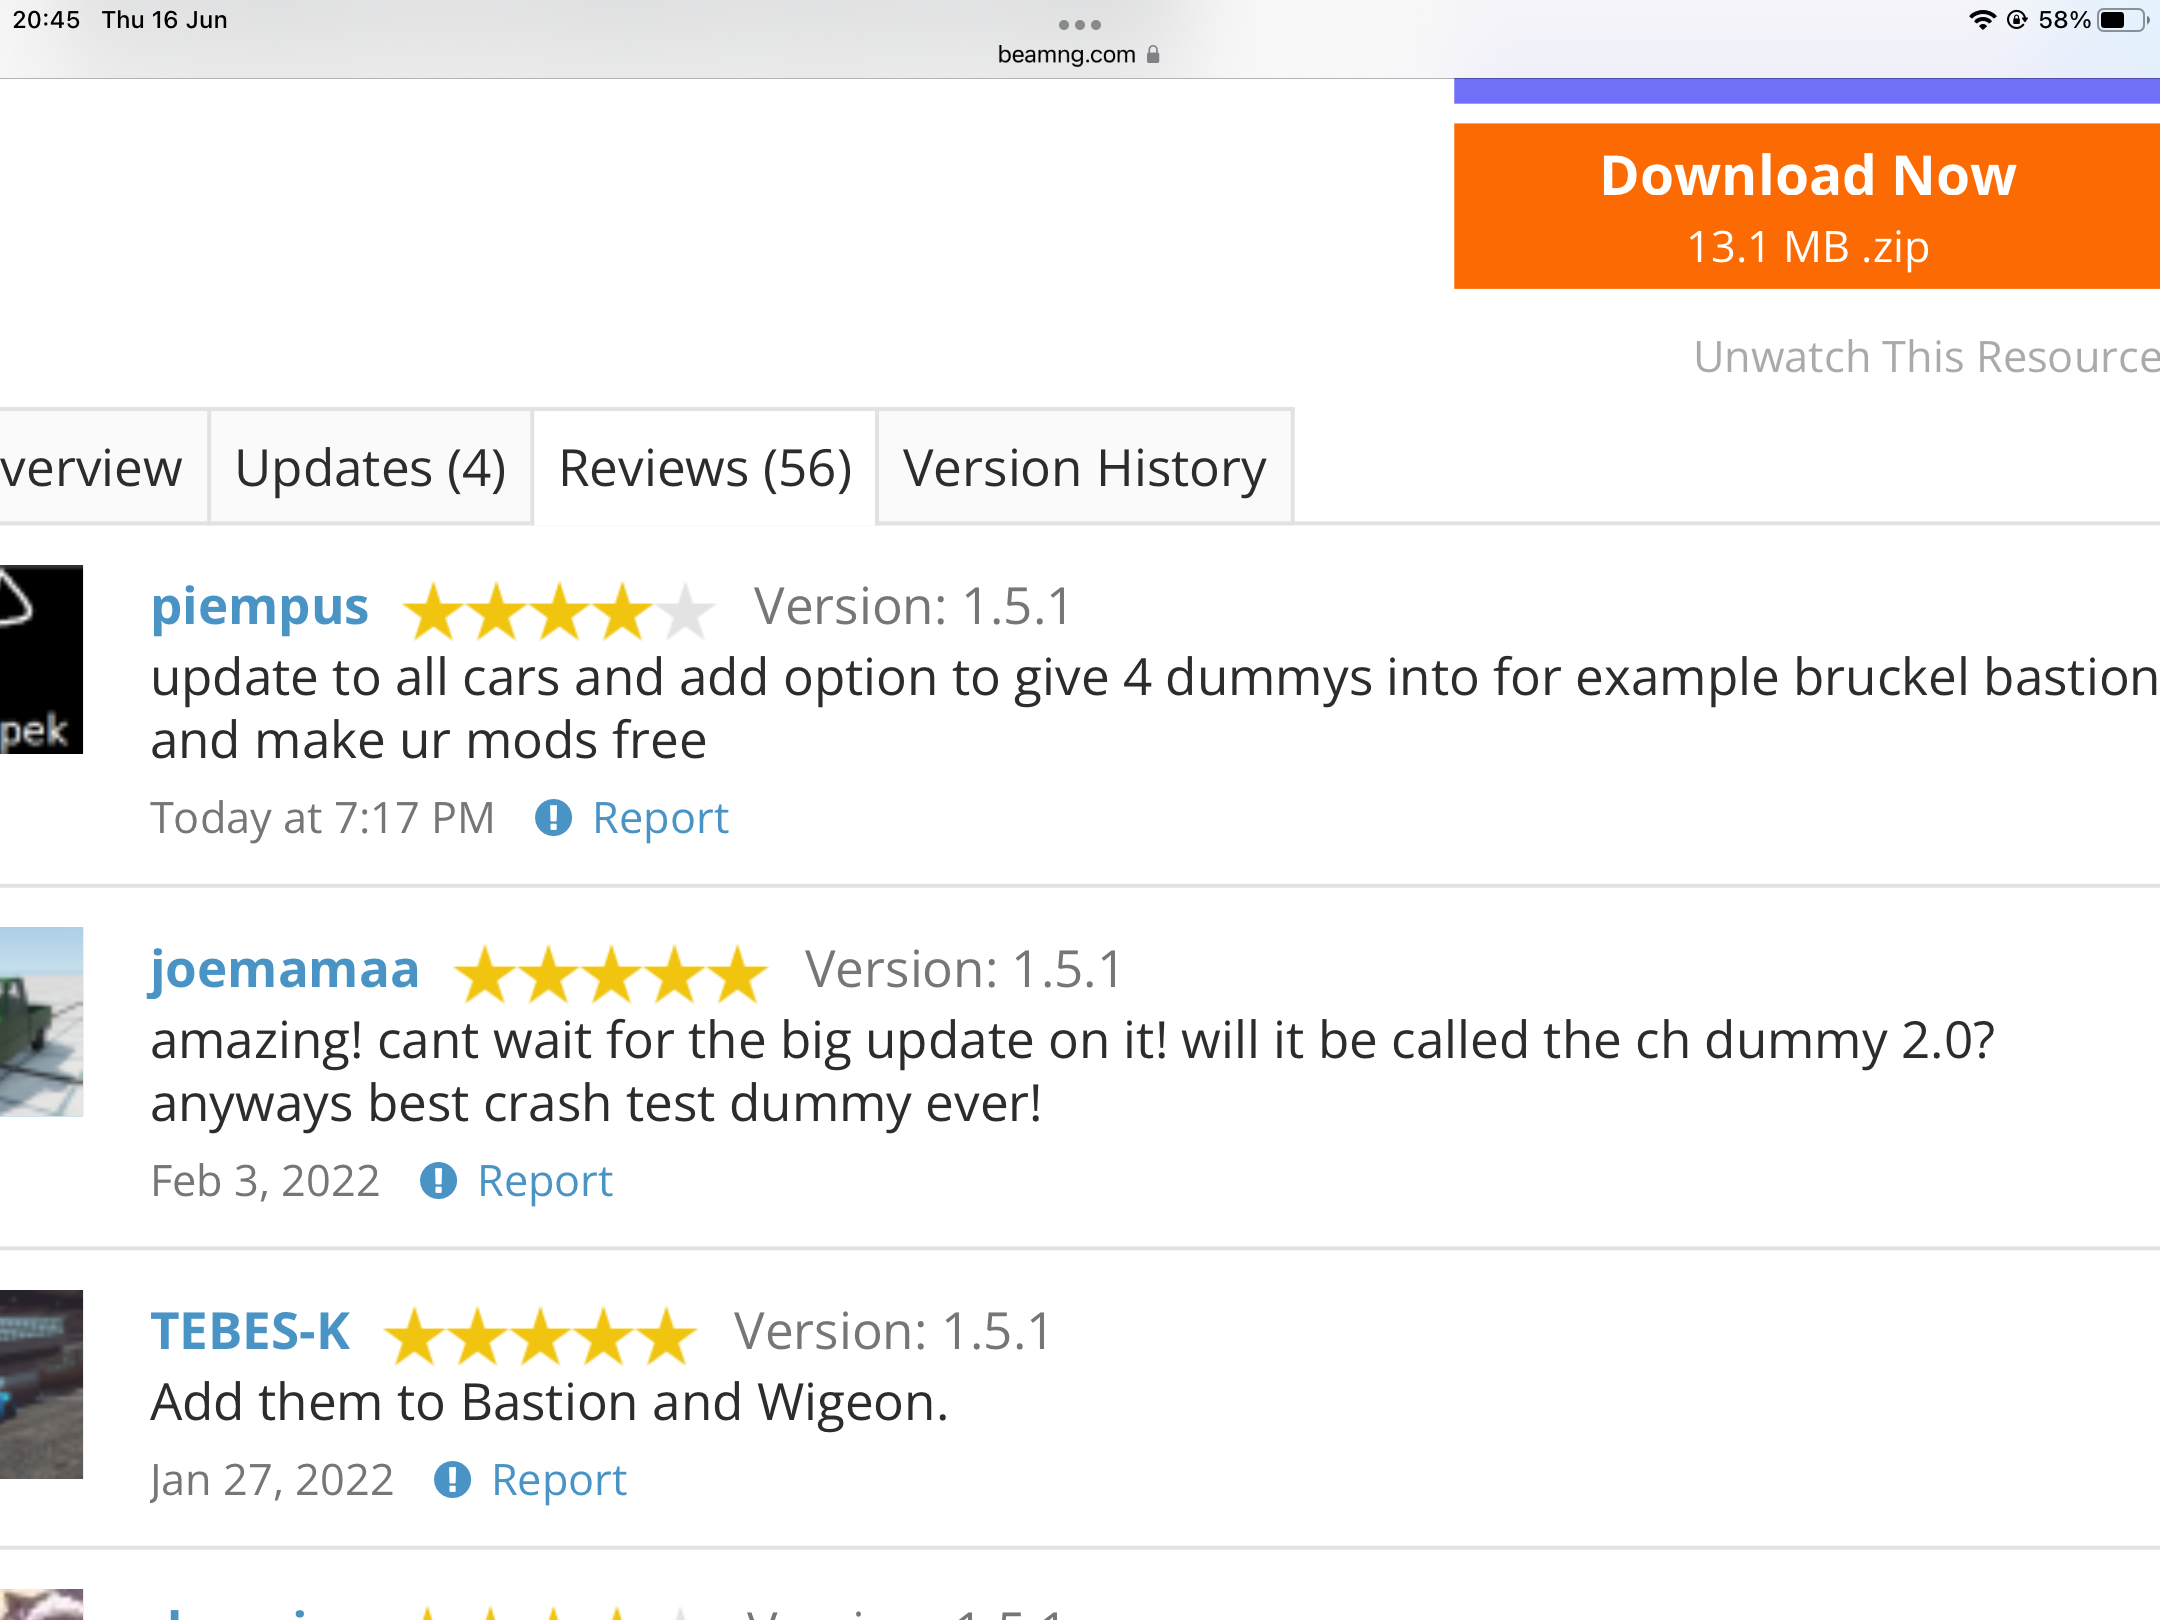Click the report icon on joemamaa's review
Viewport: 2160px width, 1620px height.
438,1181
